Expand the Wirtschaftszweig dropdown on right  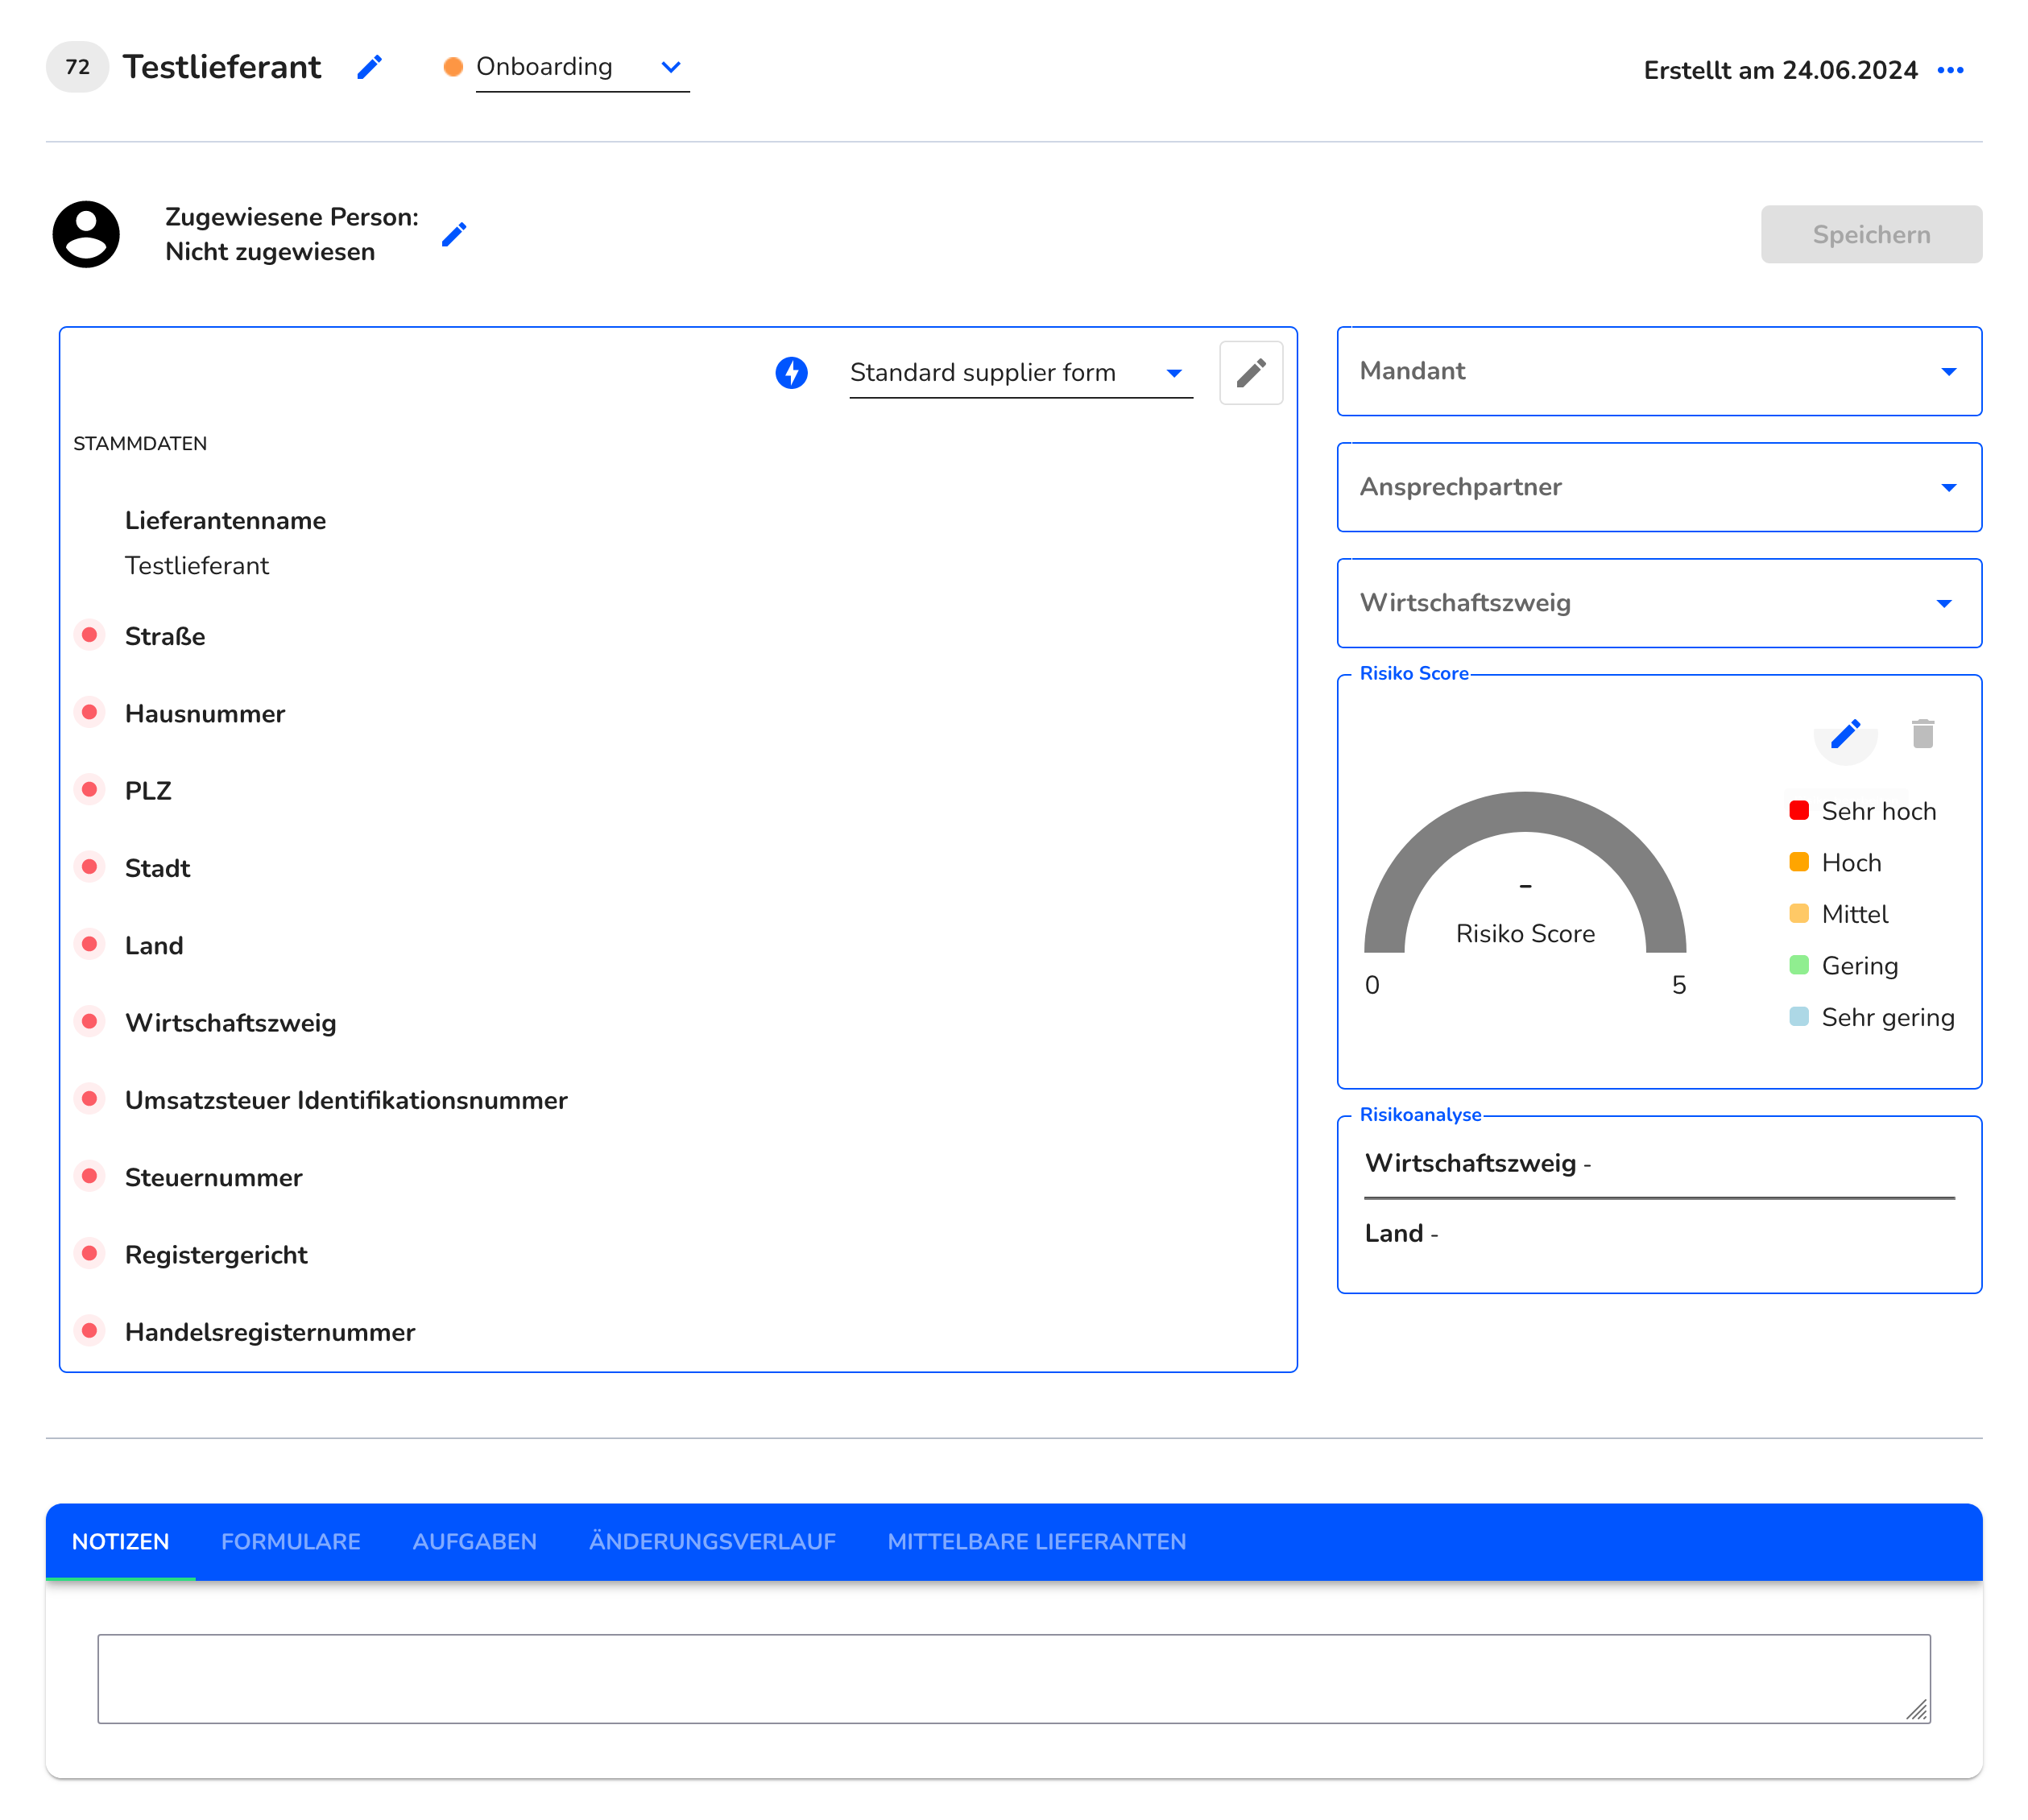(1659, 603)
